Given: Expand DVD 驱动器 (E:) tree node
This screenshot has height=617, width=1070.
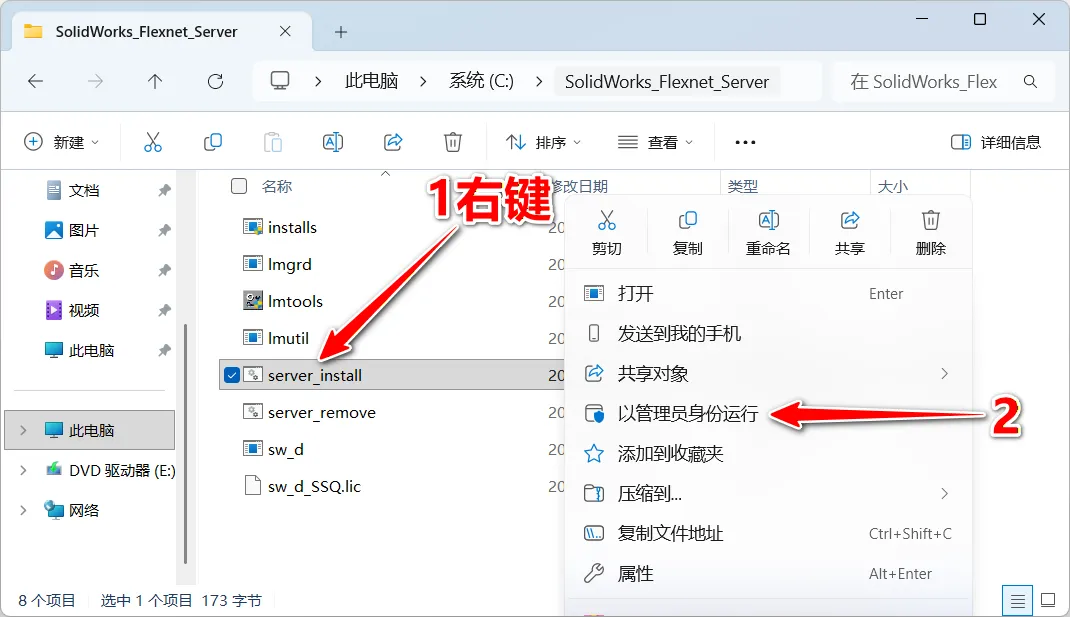Looking at the screenshot, I should 24,470.
